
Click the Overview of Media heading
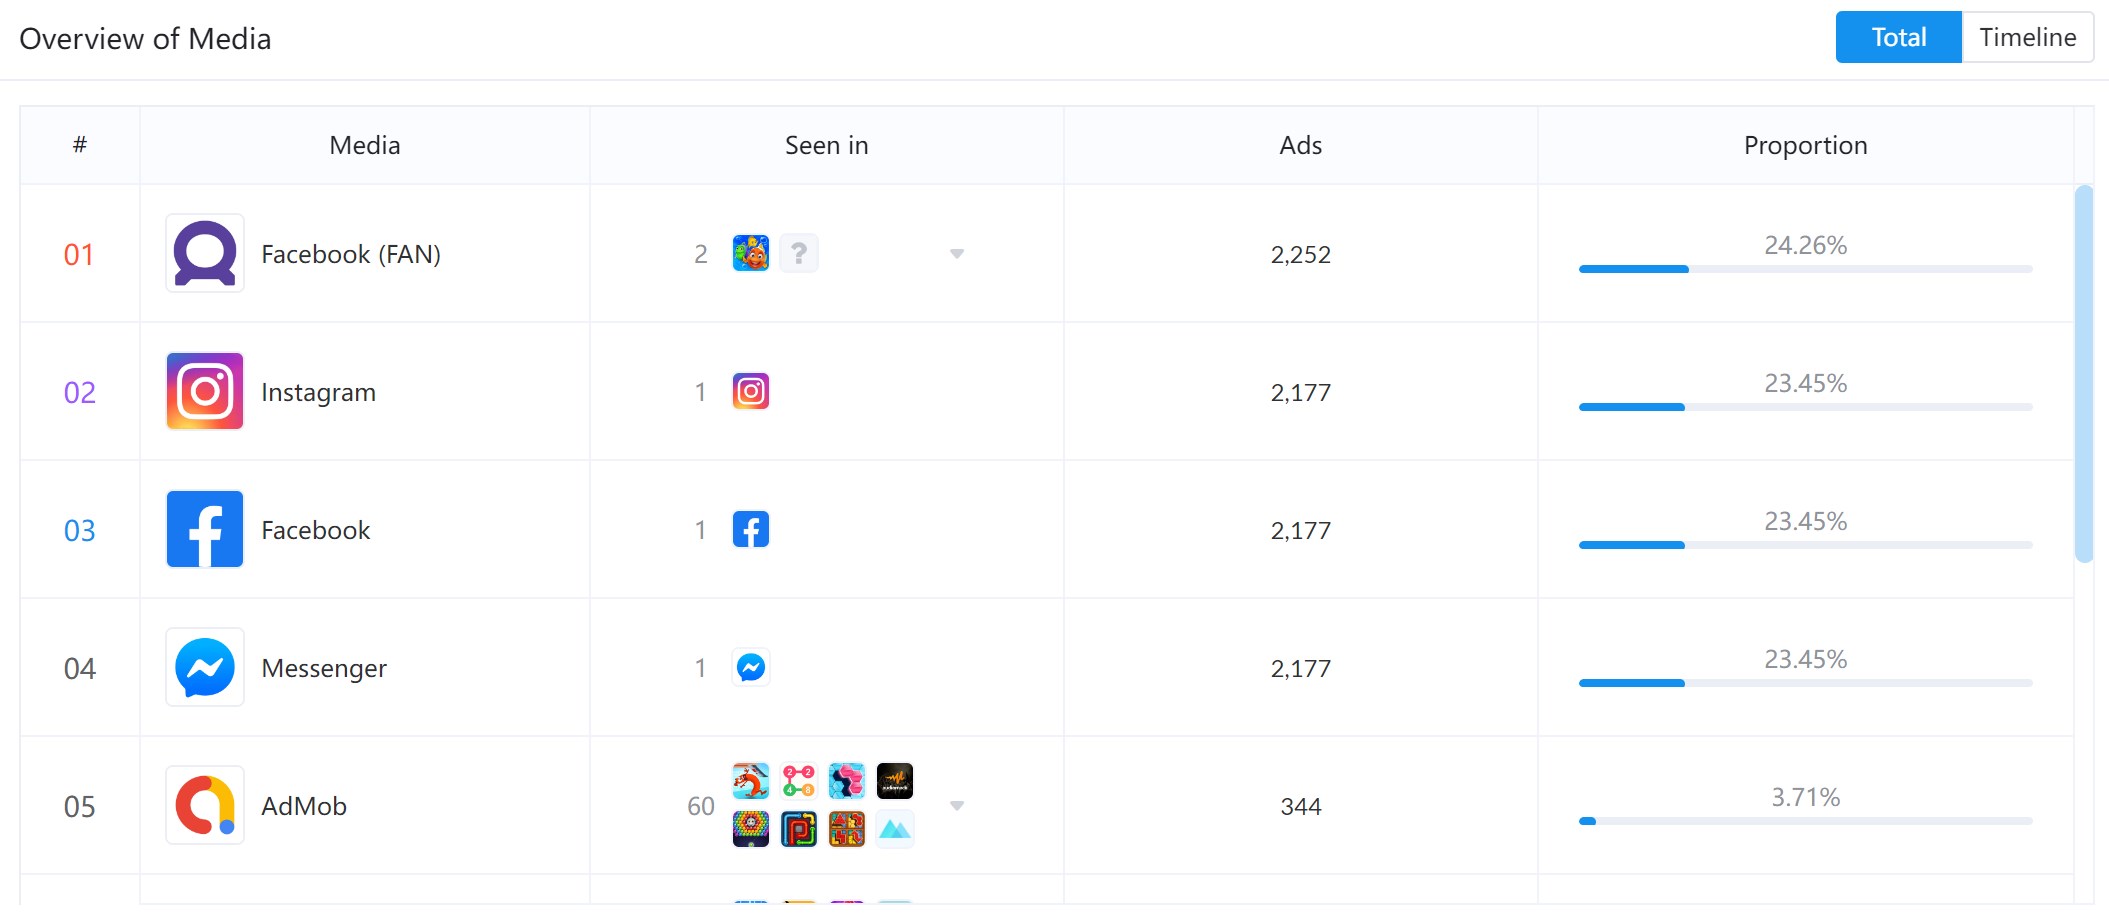tap(145, 39)
